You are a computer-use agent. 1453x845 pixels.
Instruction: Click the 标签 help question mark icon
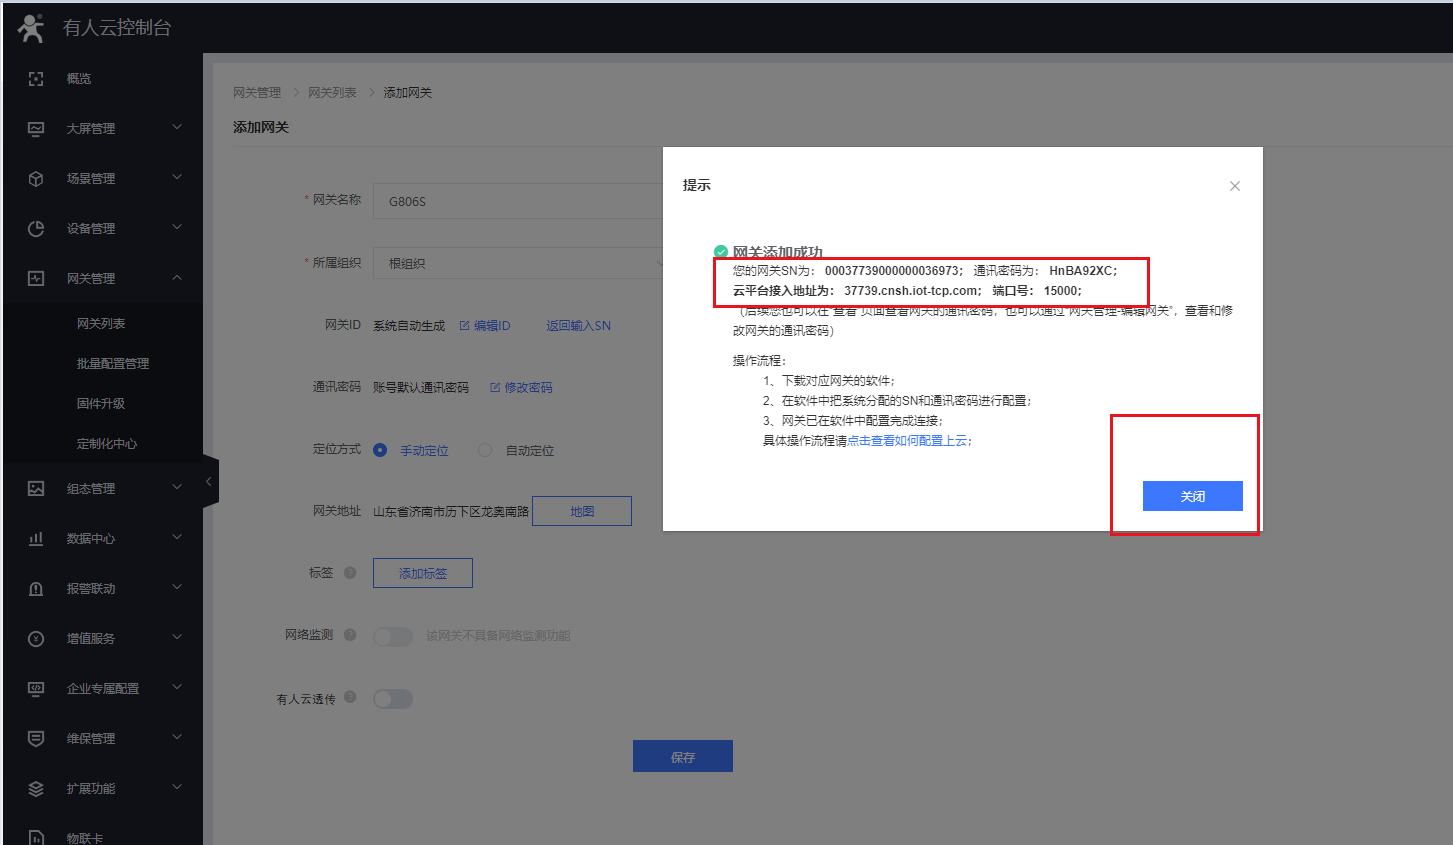point(350,573)
